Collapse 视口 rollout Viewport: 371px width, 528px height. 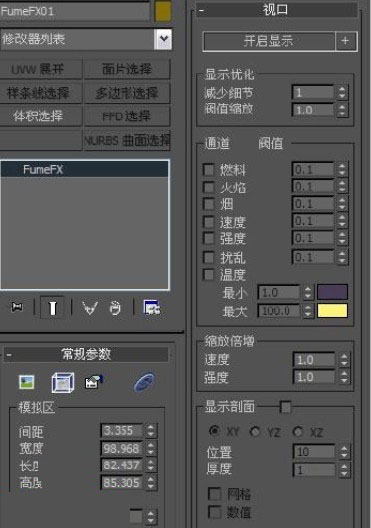(201, 10)
